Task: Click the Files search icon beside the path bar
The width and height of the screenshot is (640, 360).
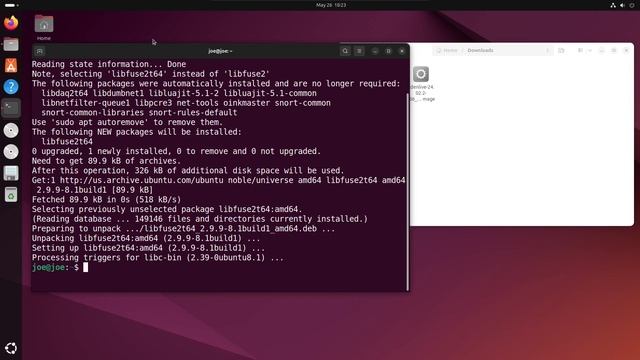Action: tap(561, 51)
